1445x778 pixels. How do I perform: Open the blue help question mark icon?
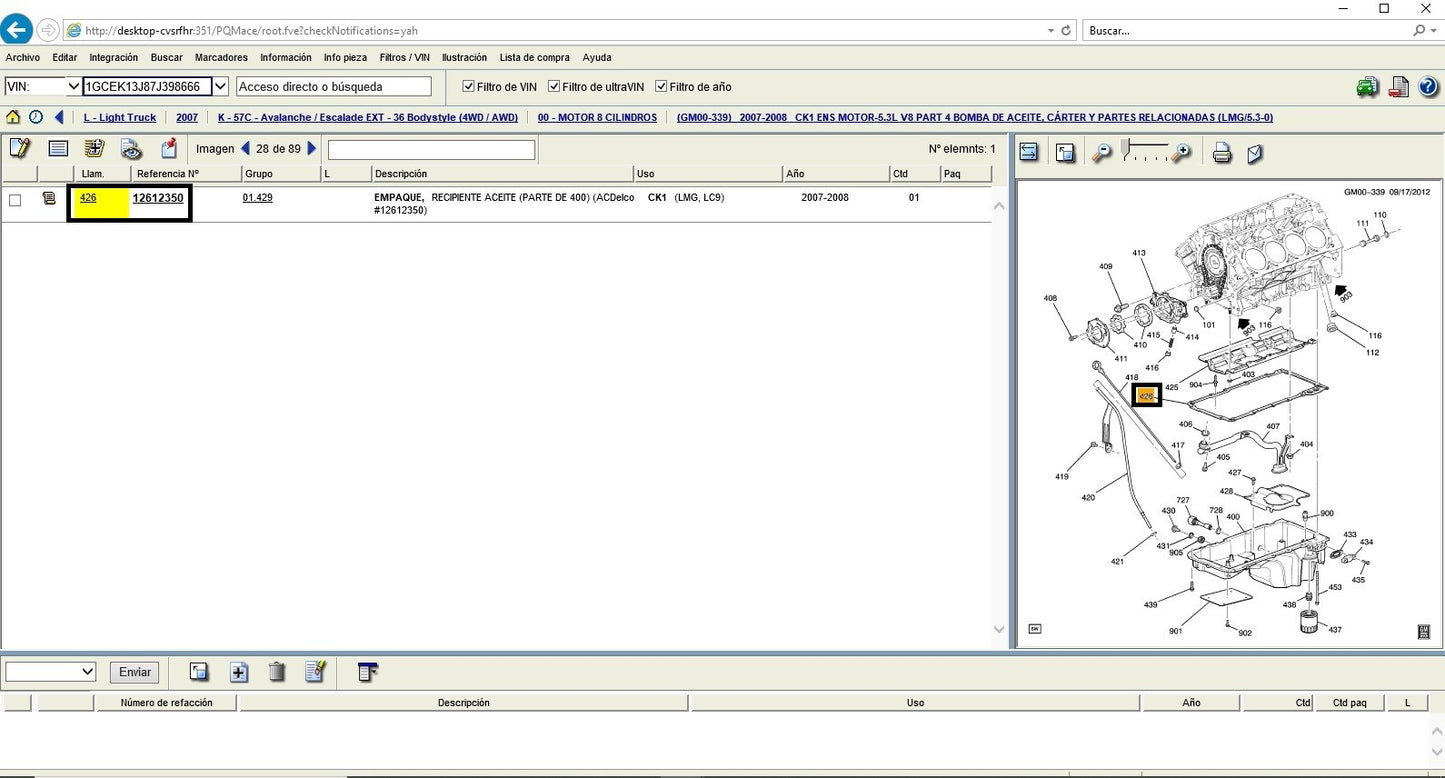point(1428,87)
